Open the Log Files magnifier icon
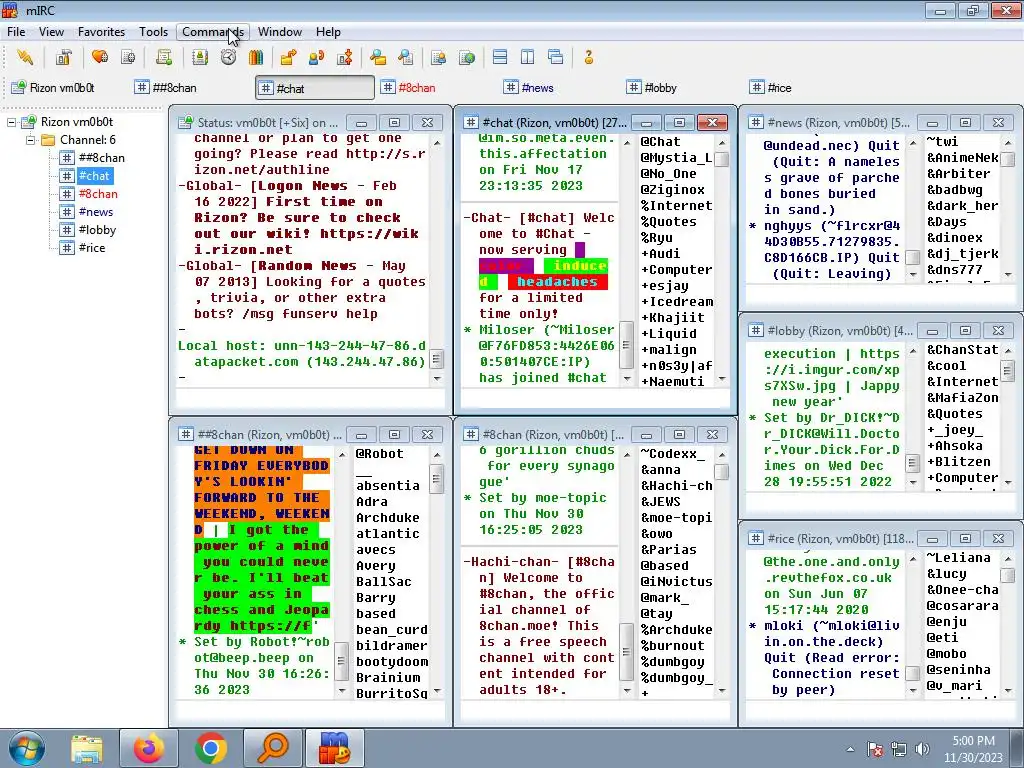 coord(406,57)
